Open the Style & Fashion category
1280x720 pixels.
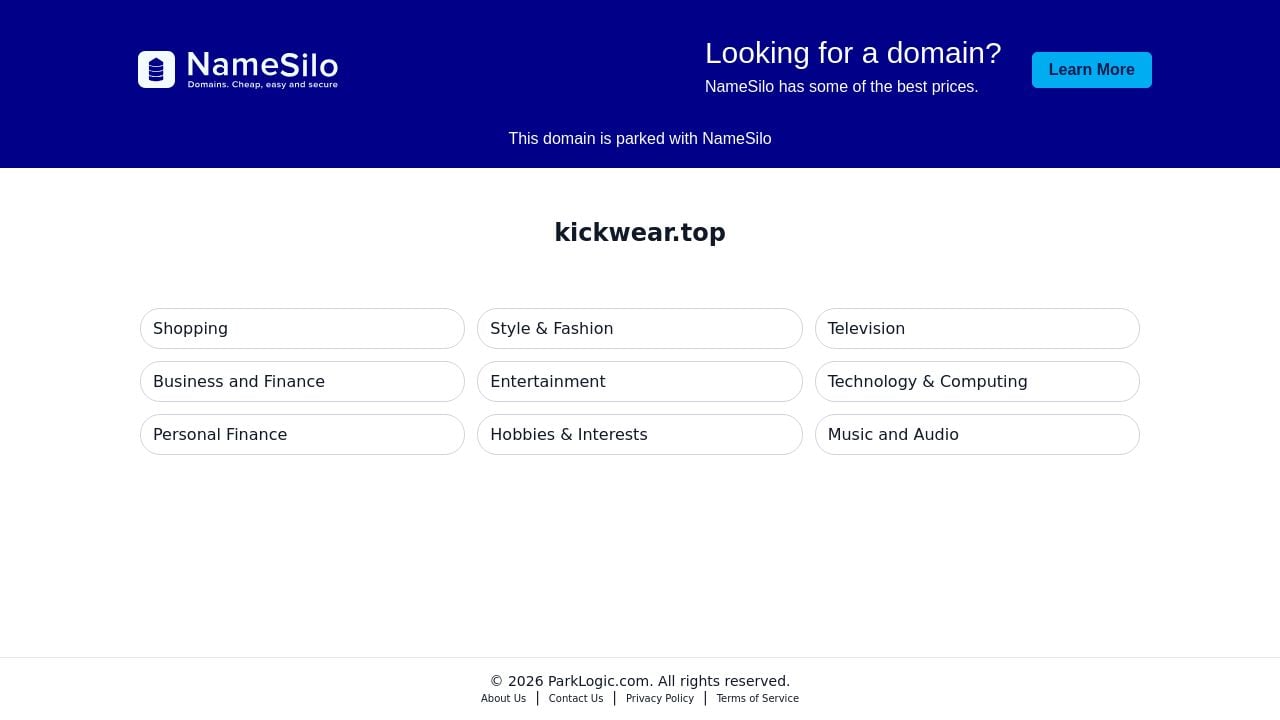tap(640, 328)
